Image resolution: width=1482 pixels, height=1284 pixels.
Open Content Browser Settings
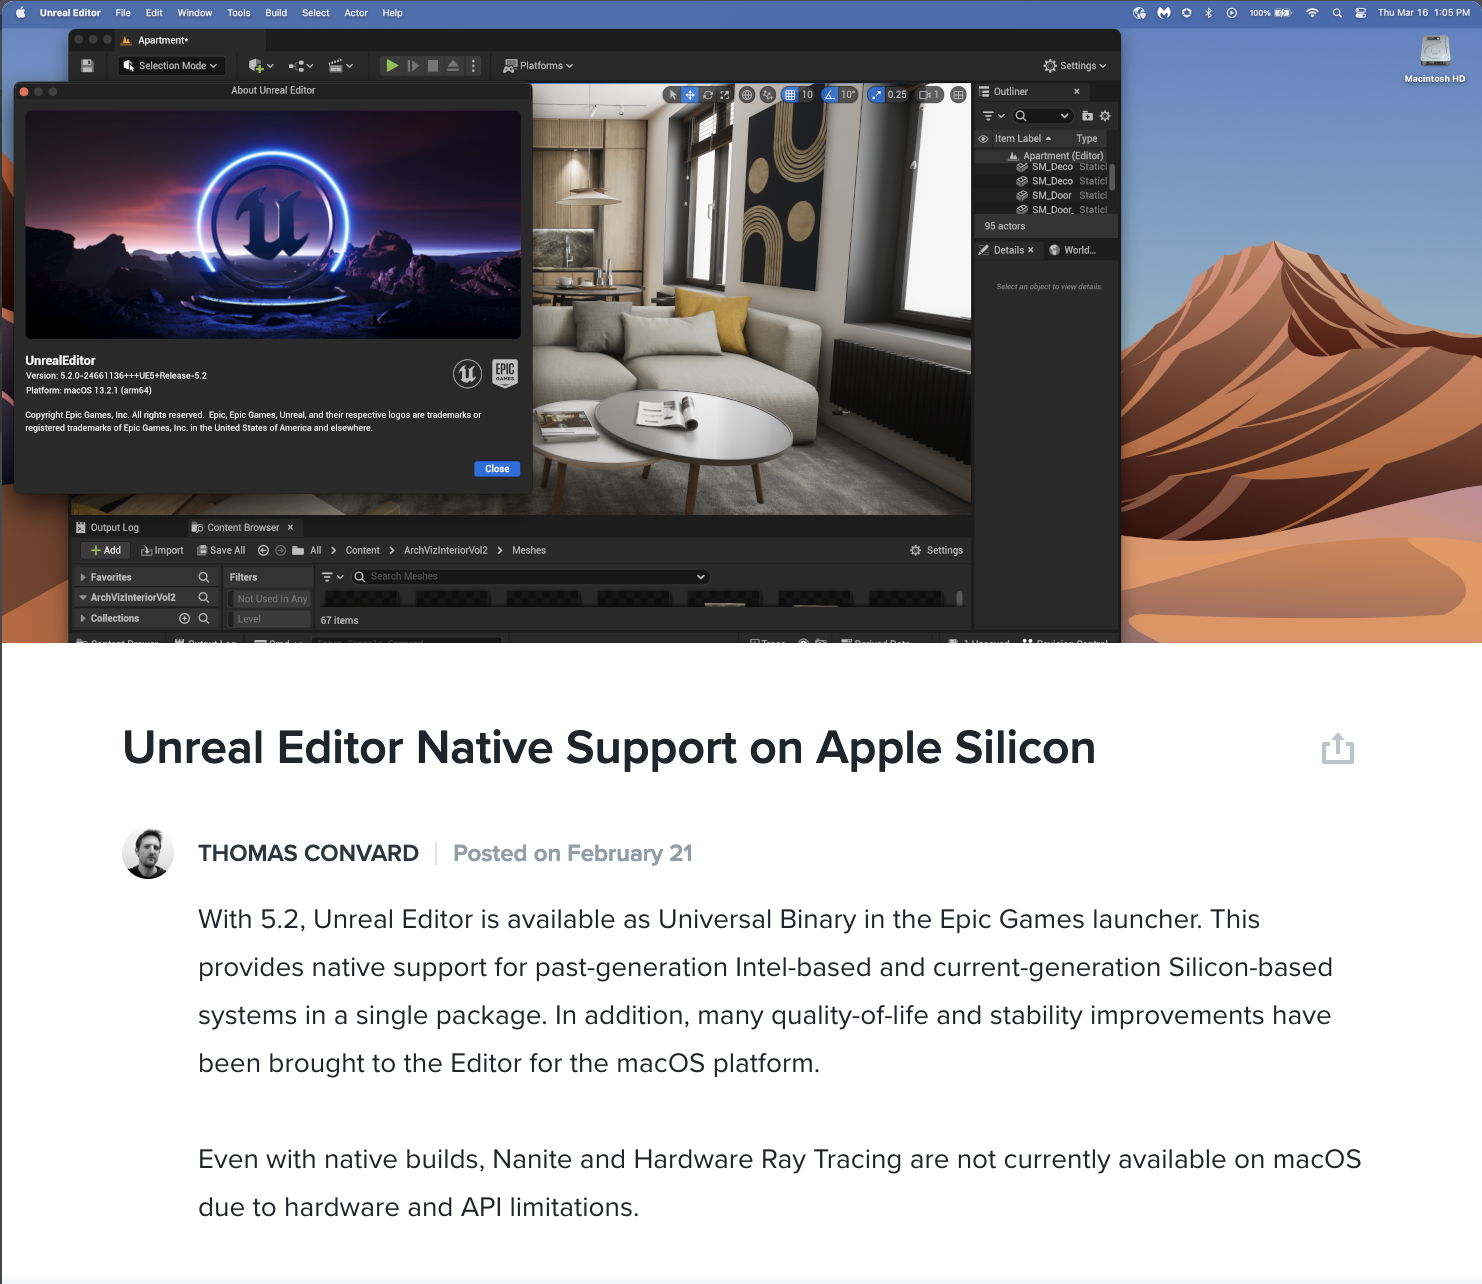(937, 551)
